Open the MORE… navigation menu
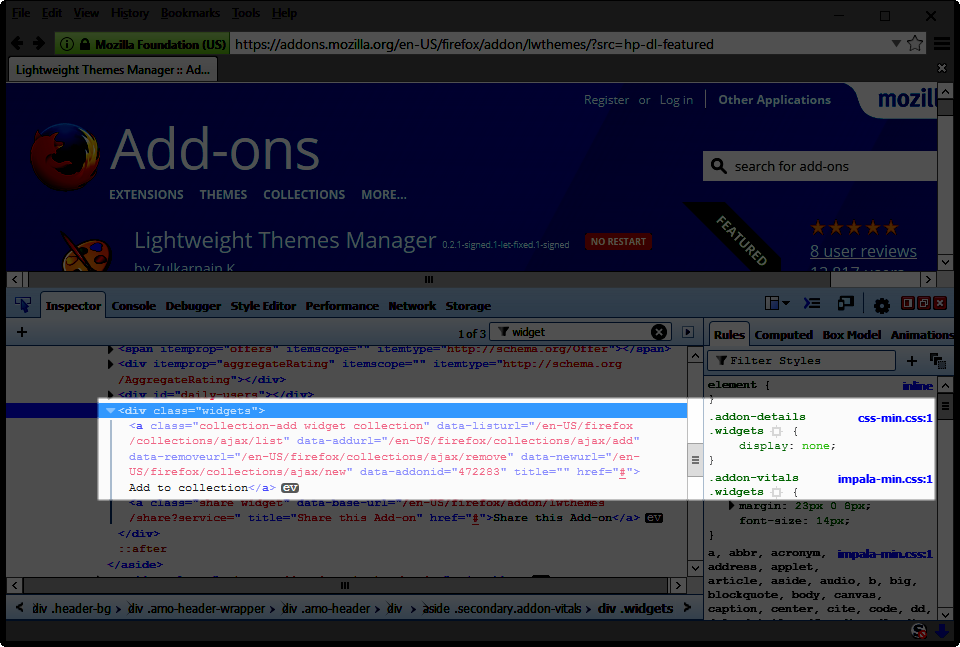 click(x=384, y=195)
